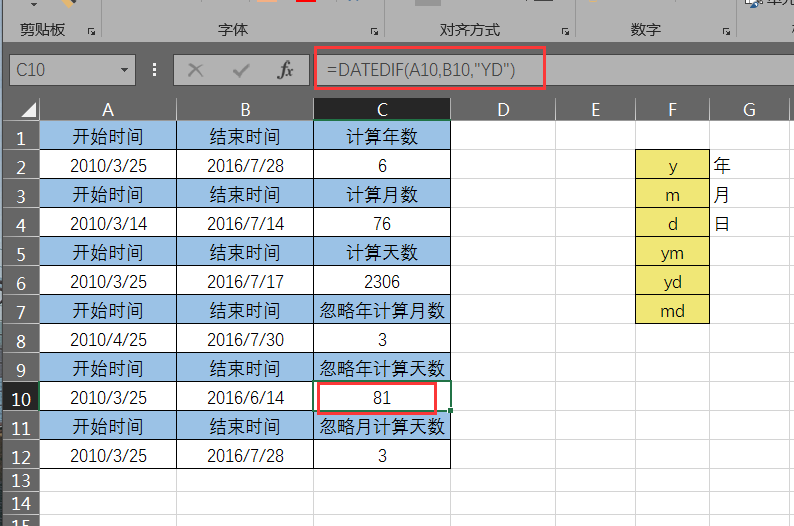Select row 4 header

(21, 225)
